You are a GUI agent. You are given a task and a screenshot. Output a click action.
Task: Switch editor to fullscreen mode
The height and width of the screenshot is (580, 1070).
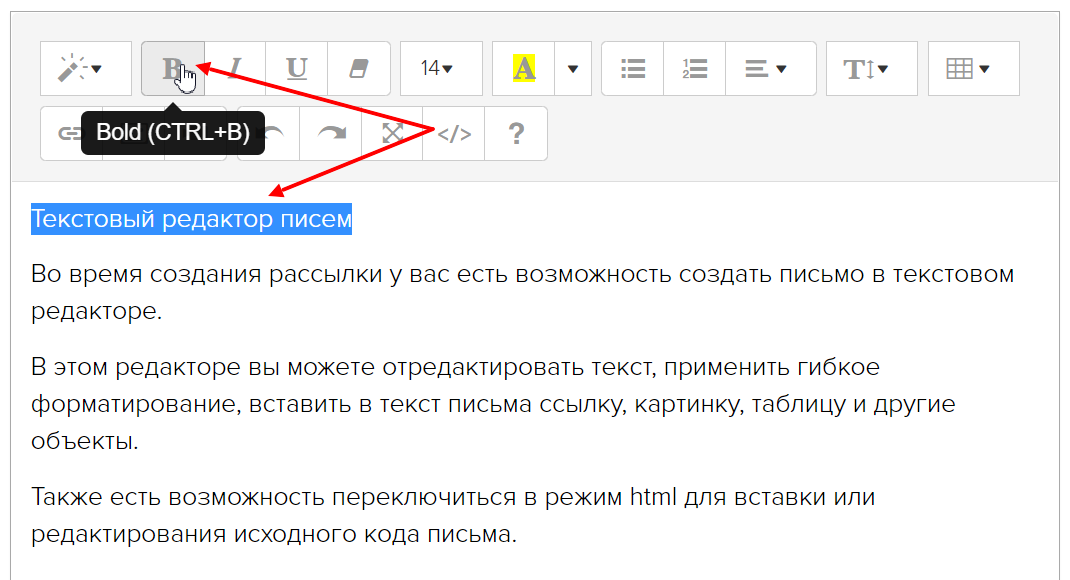tap(392, 134)
